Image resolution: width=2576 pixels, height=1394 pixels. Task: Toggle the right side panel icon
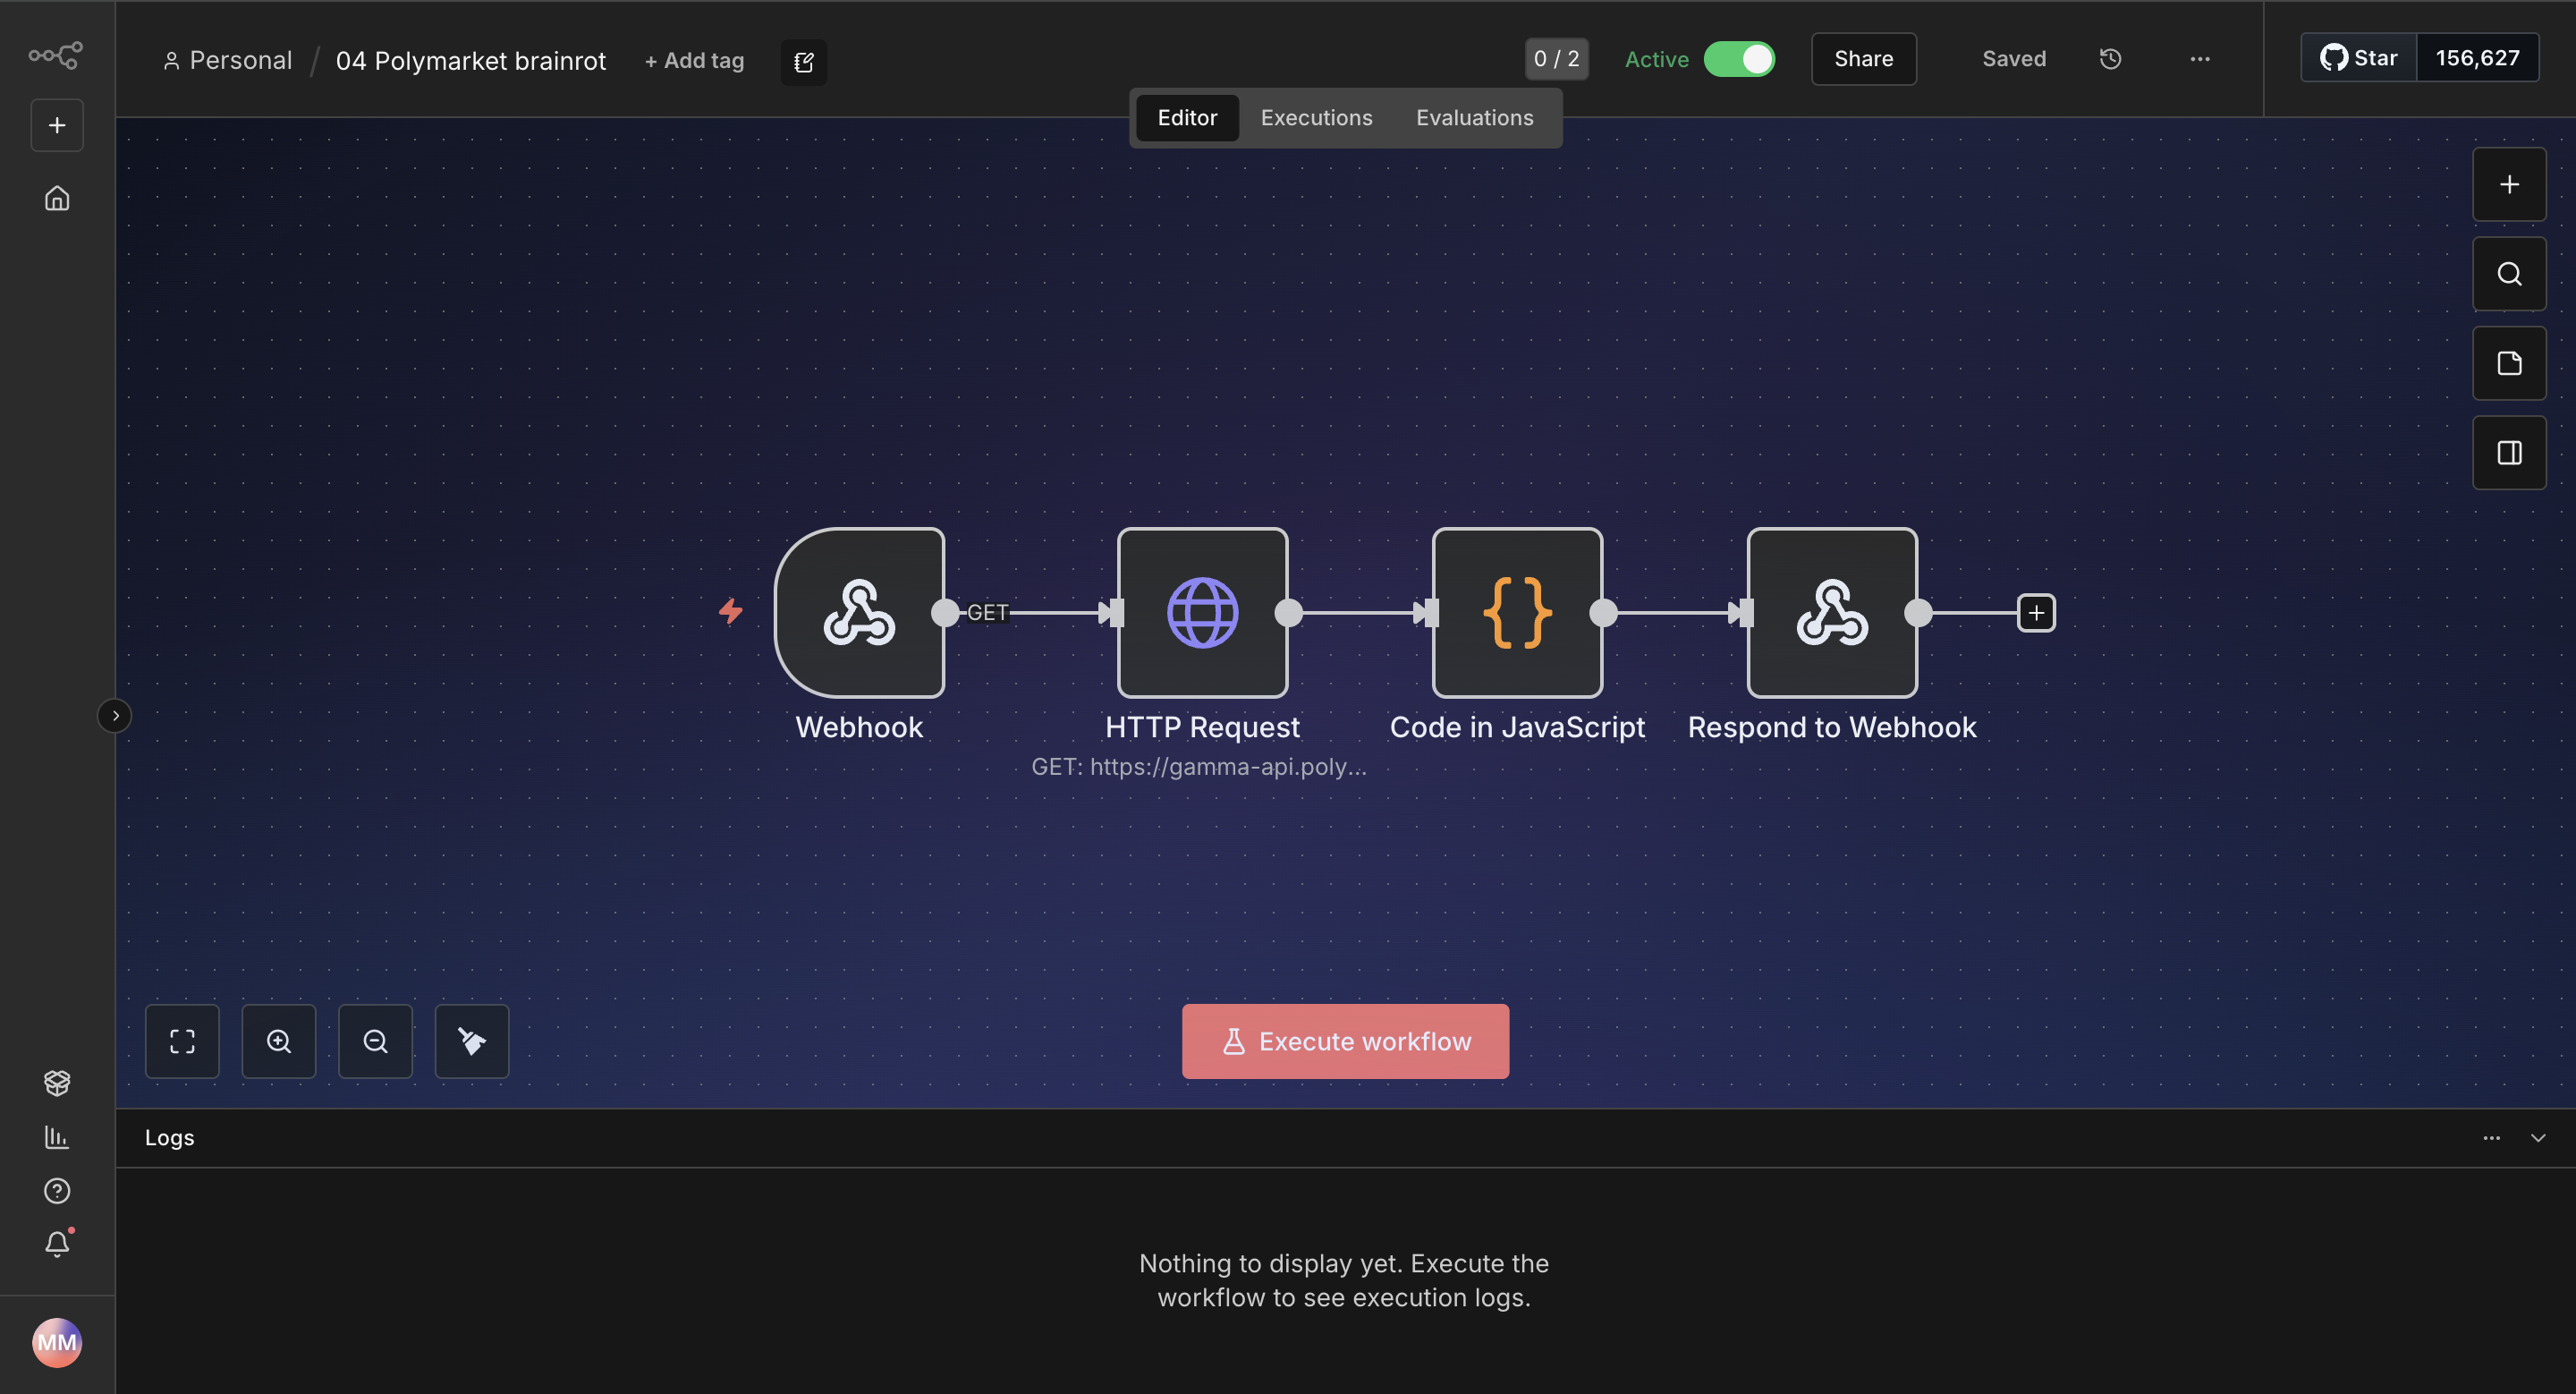point(2509,453)
